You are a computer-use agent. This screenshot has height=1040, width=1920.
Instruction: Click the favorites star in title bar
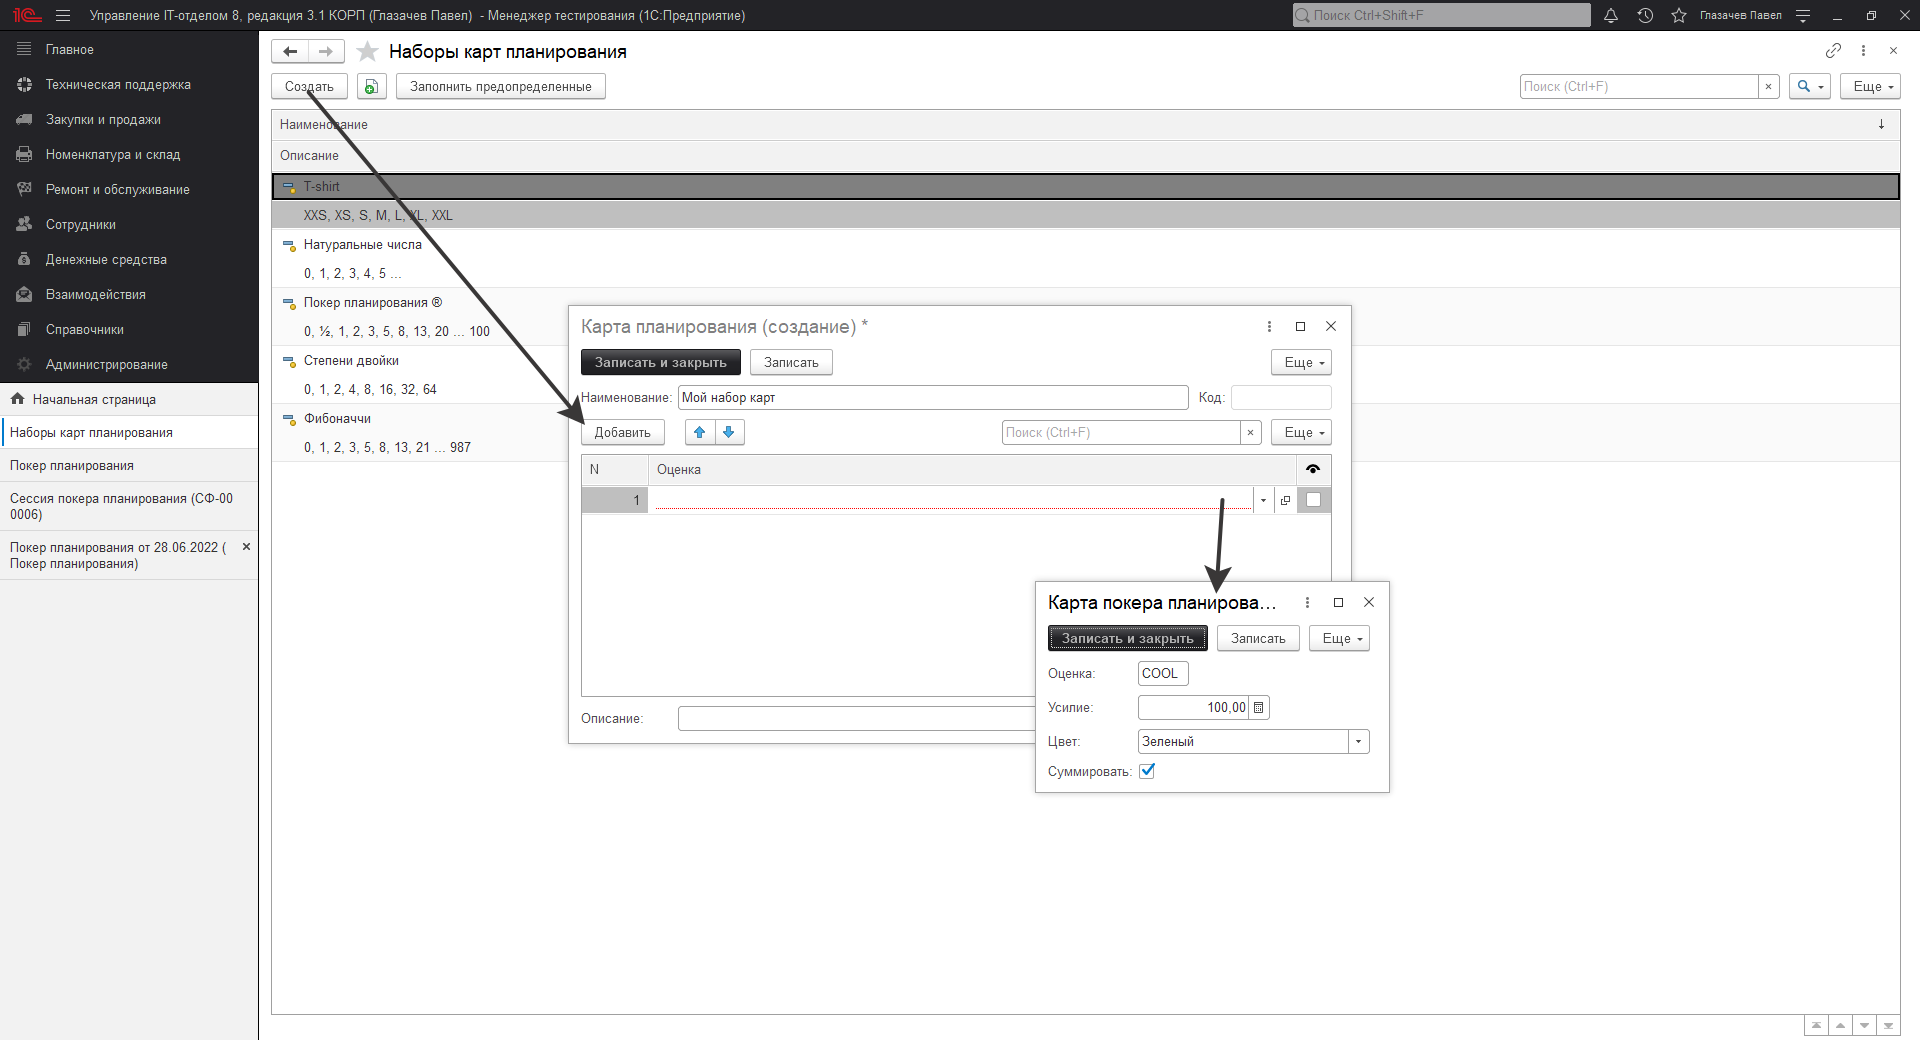pyautogui.click(x=1679, y=16)
